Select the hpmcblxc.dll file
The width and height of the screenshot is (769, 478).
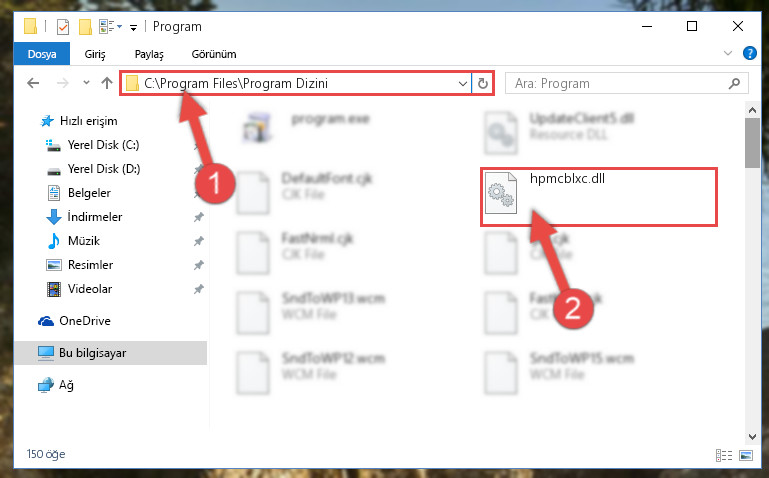tap(599, 197)
